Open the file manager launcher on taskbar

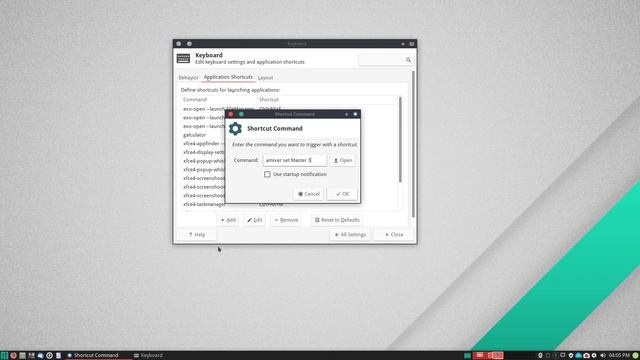22,356
